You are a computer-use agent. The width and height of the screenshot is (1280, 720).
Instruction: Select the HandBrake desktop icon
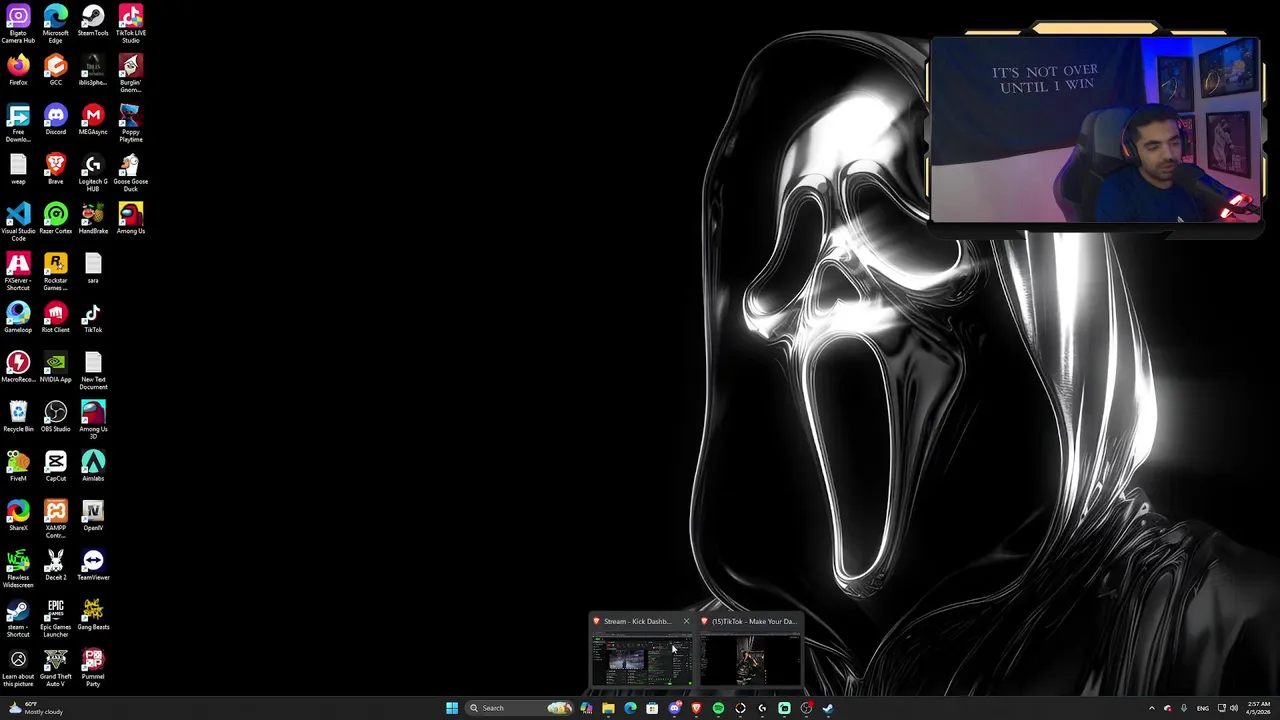coord(93,218)
